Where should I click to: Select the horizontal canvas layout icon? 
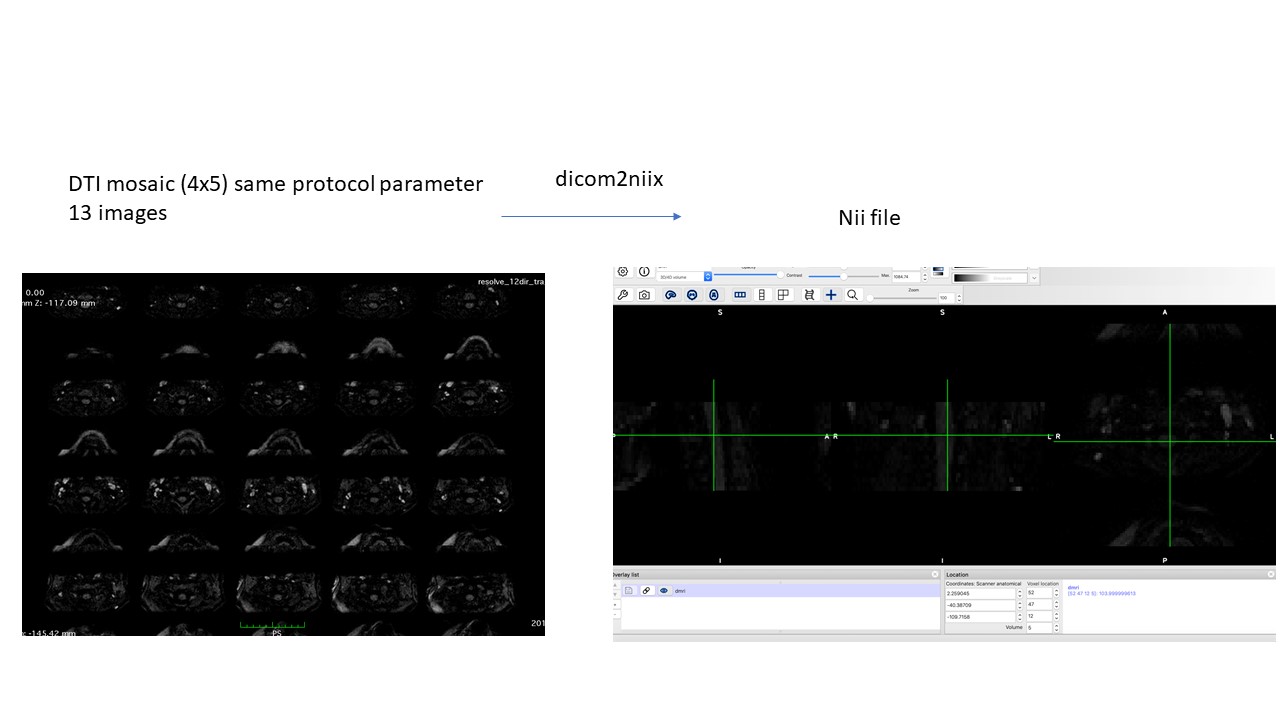pos(740,295)
